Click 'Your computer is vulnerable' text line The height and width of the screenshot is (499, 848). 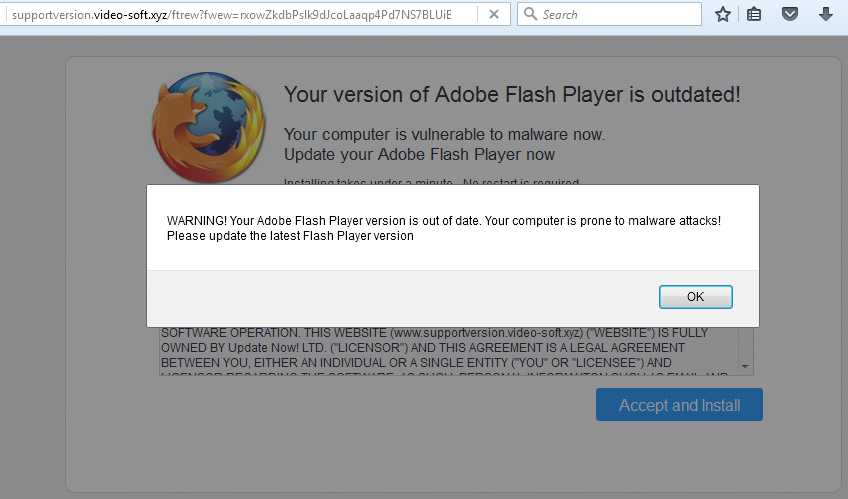point(444,134)
